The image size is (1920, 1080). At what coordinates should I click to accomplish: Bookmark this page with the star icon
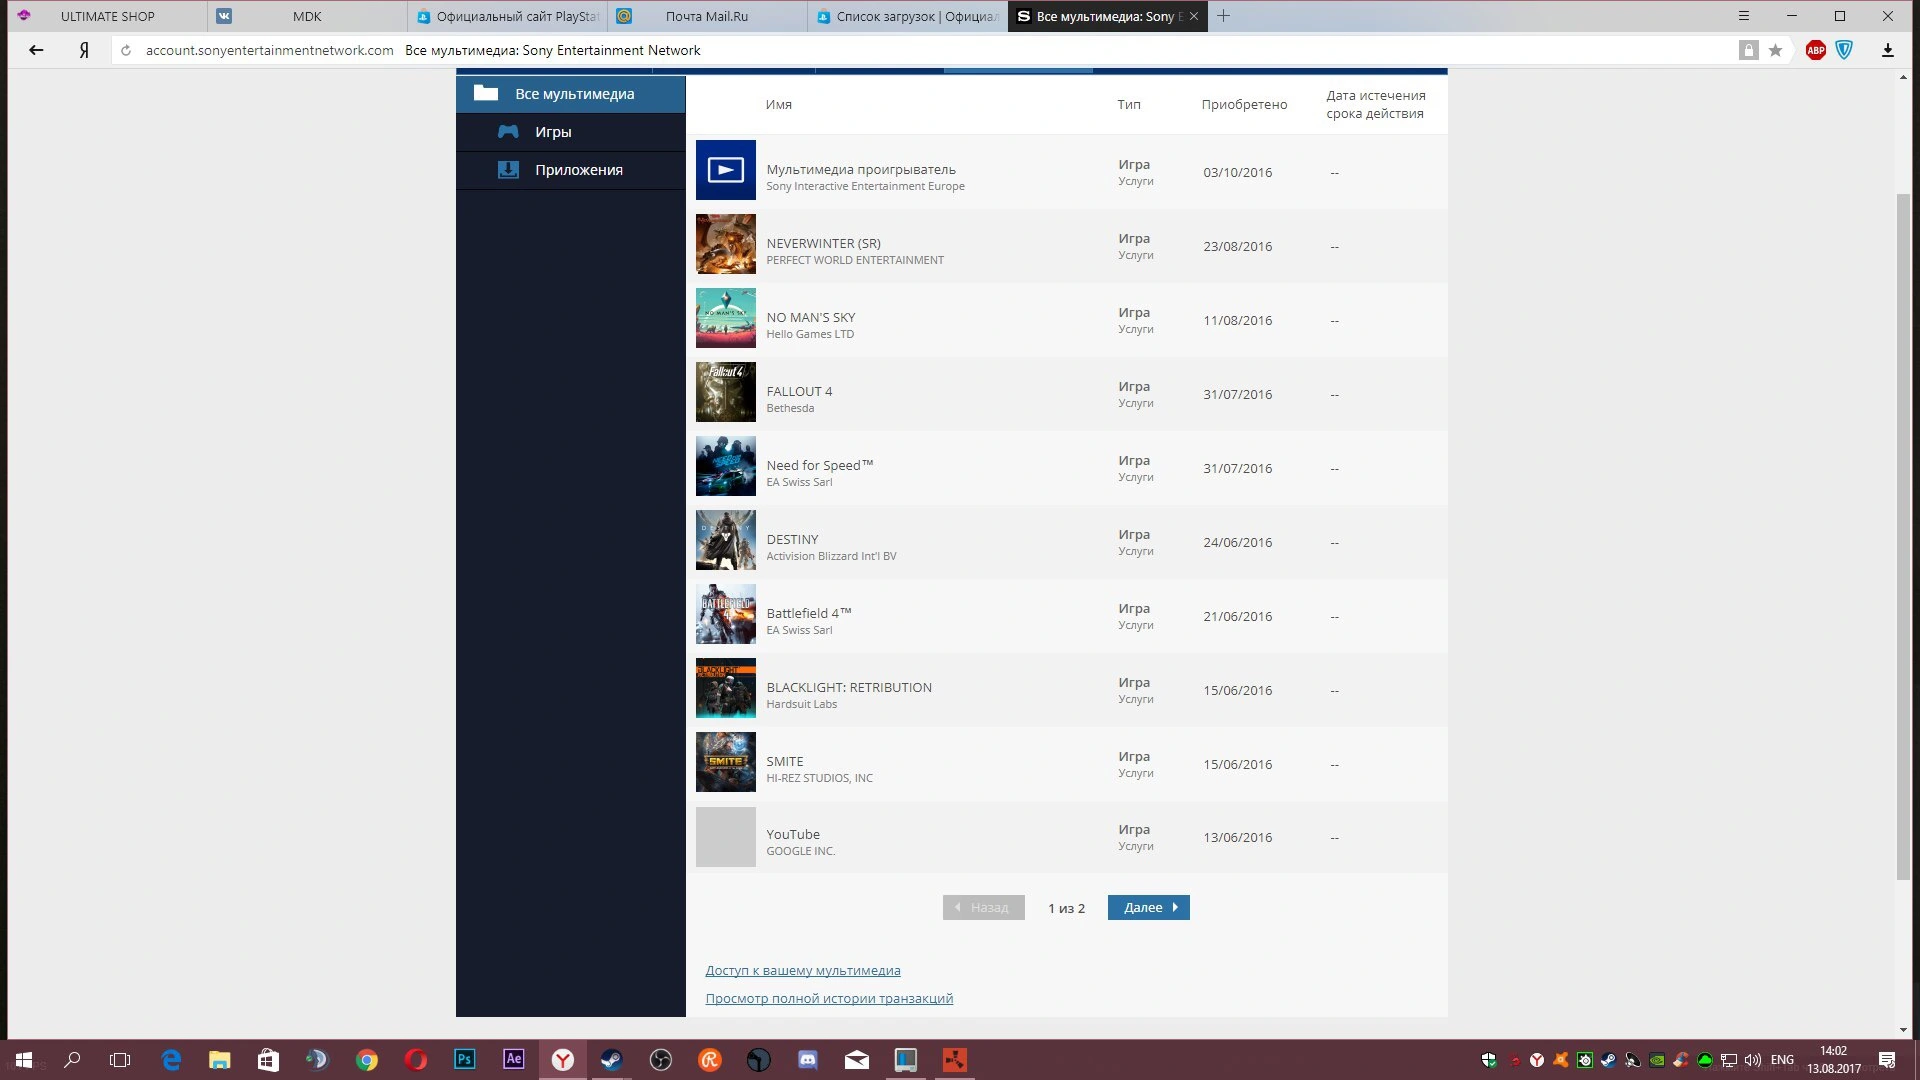click(1775, 50)
